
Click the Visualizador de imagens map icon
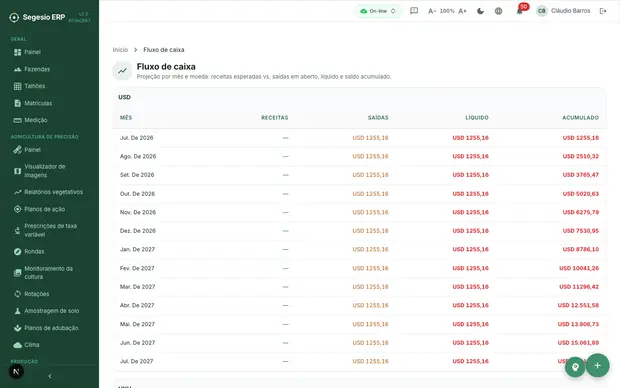[17, 171]
